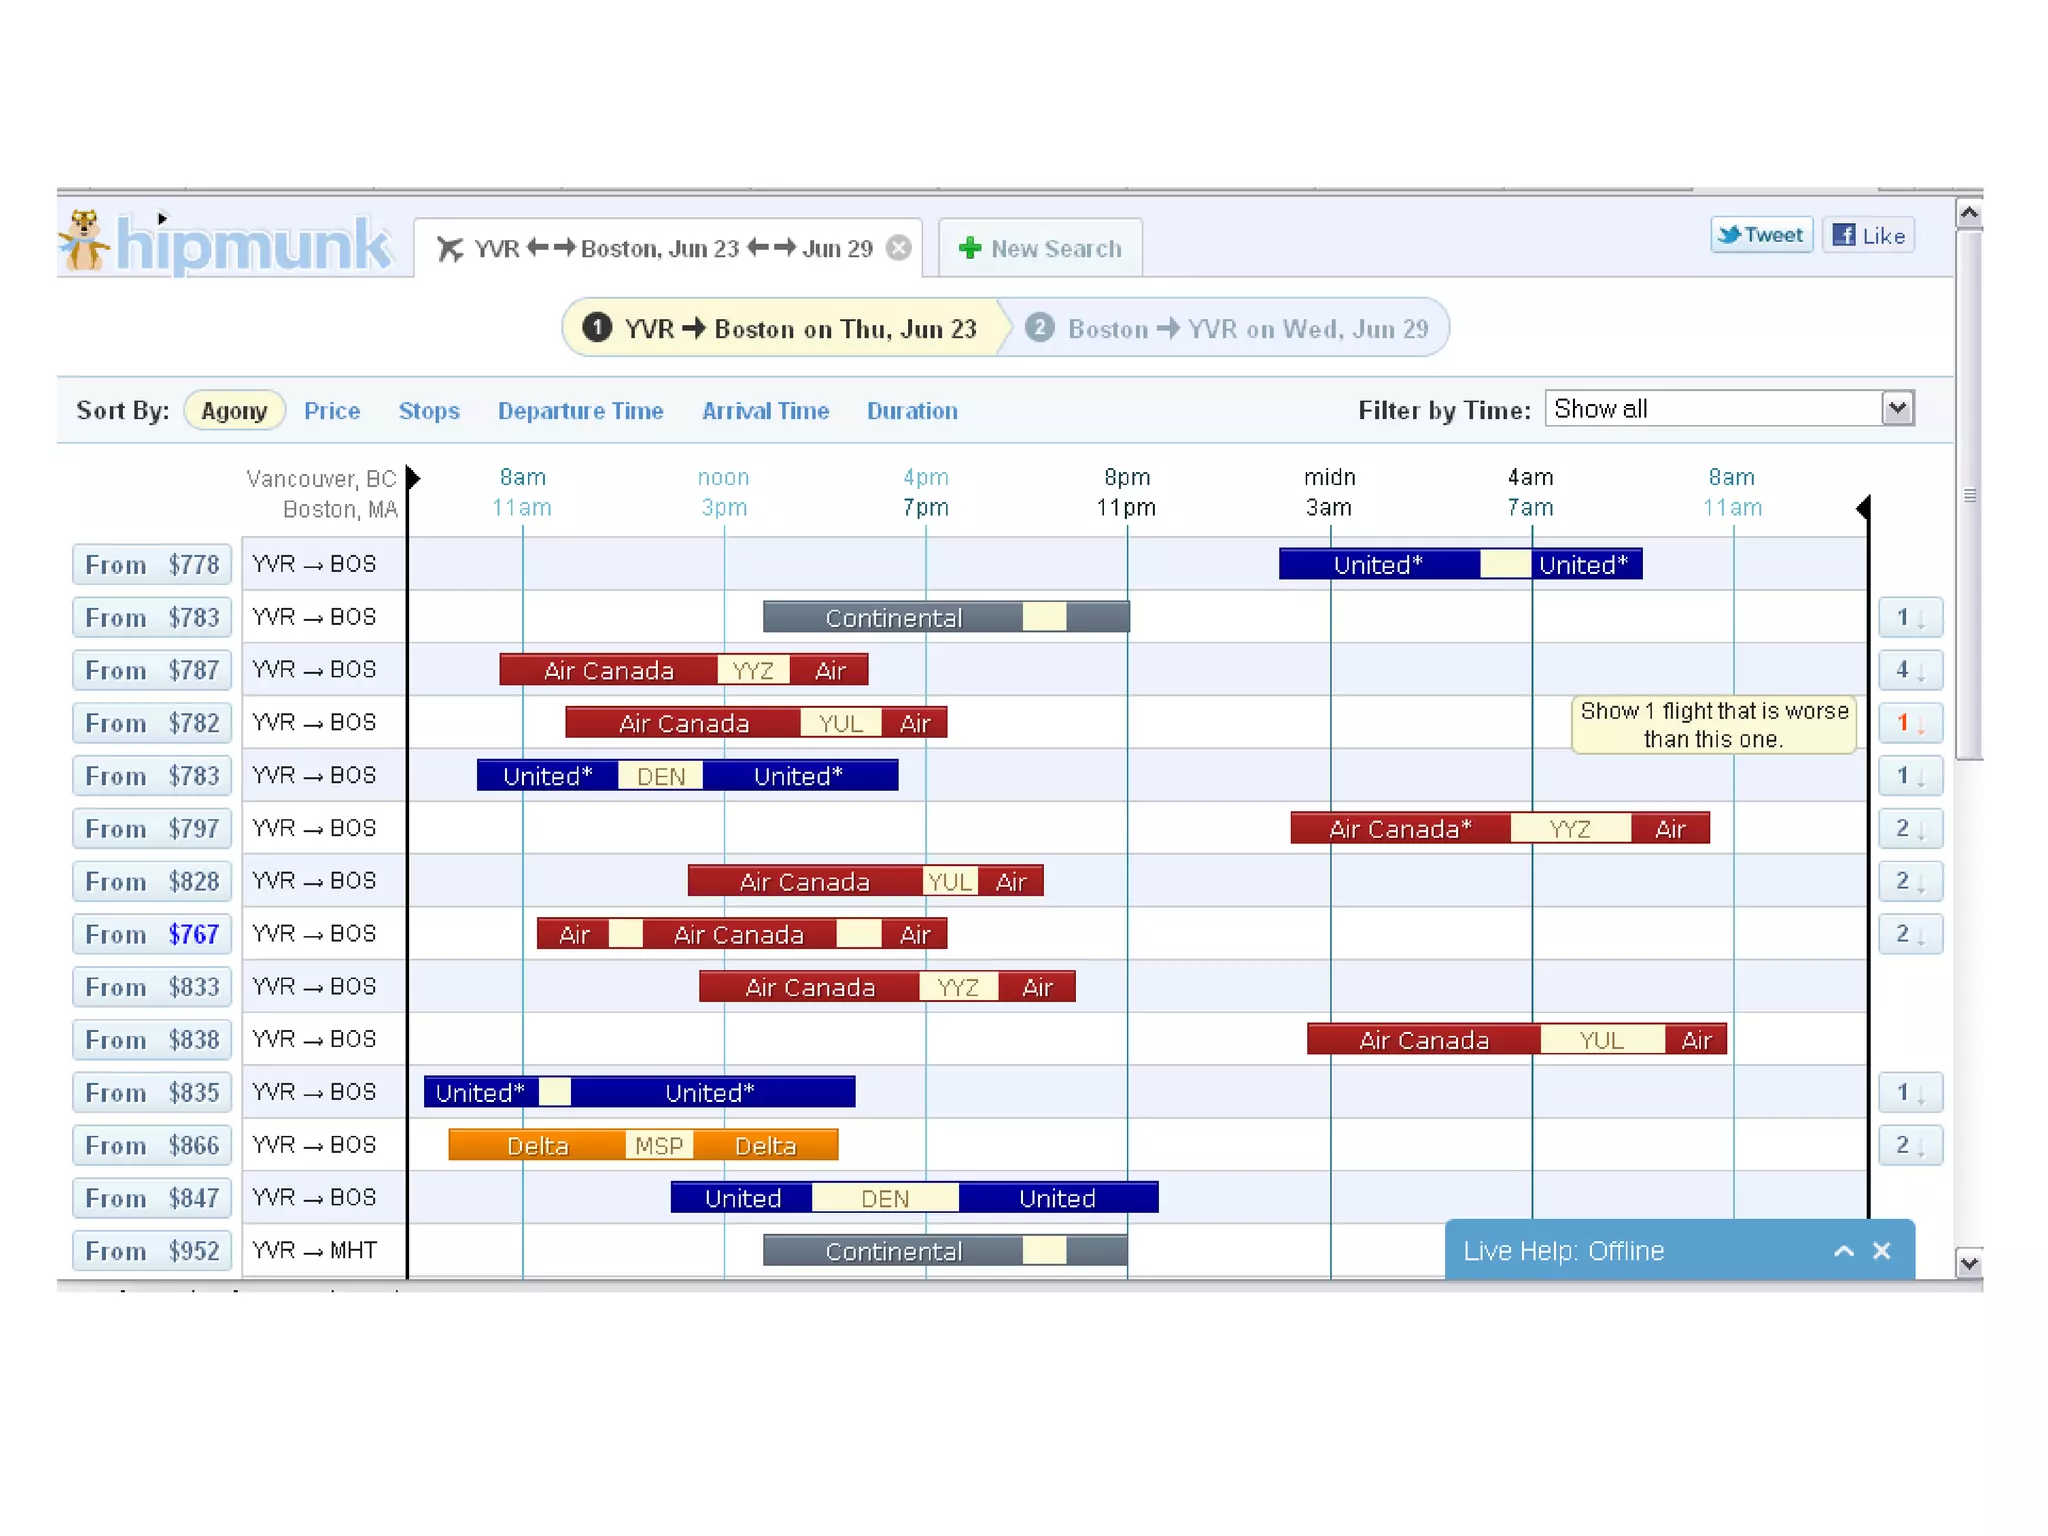2048x1536 pixels.
Task: Expand 1 worse flight on $835 row
Action: pyautogui.click(x=1910, y=1093)
